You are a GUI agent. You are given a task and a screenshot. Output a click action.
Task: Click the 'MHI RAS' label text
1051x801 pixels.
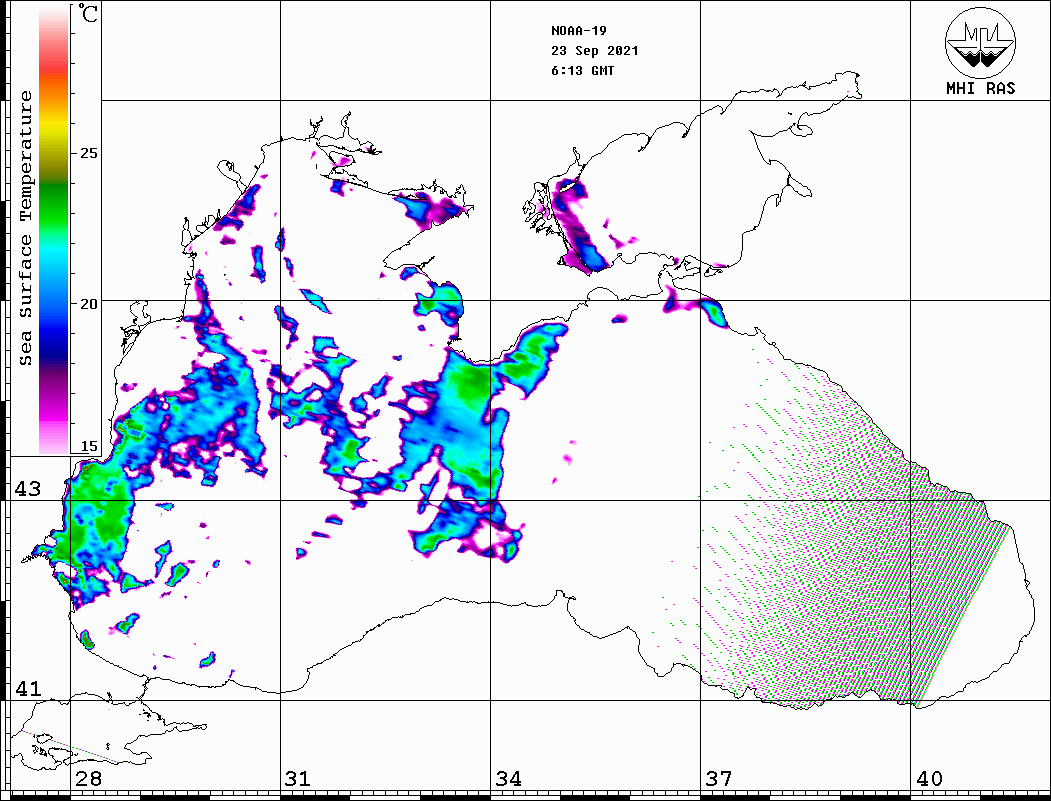pyautogui.click(x=980, y=88)
